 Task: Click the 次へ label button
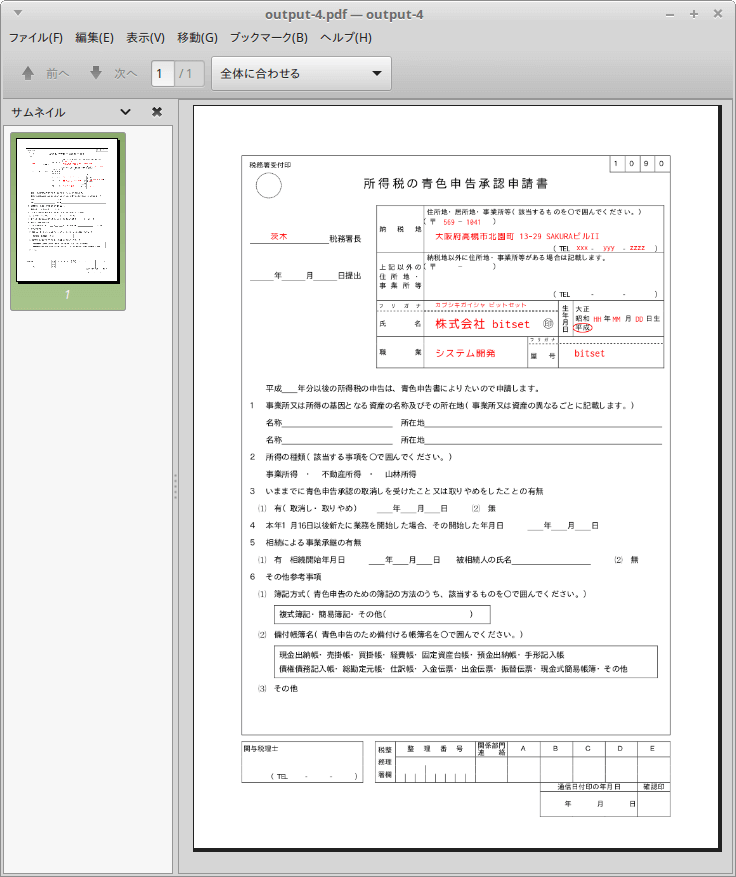point(125,73)
